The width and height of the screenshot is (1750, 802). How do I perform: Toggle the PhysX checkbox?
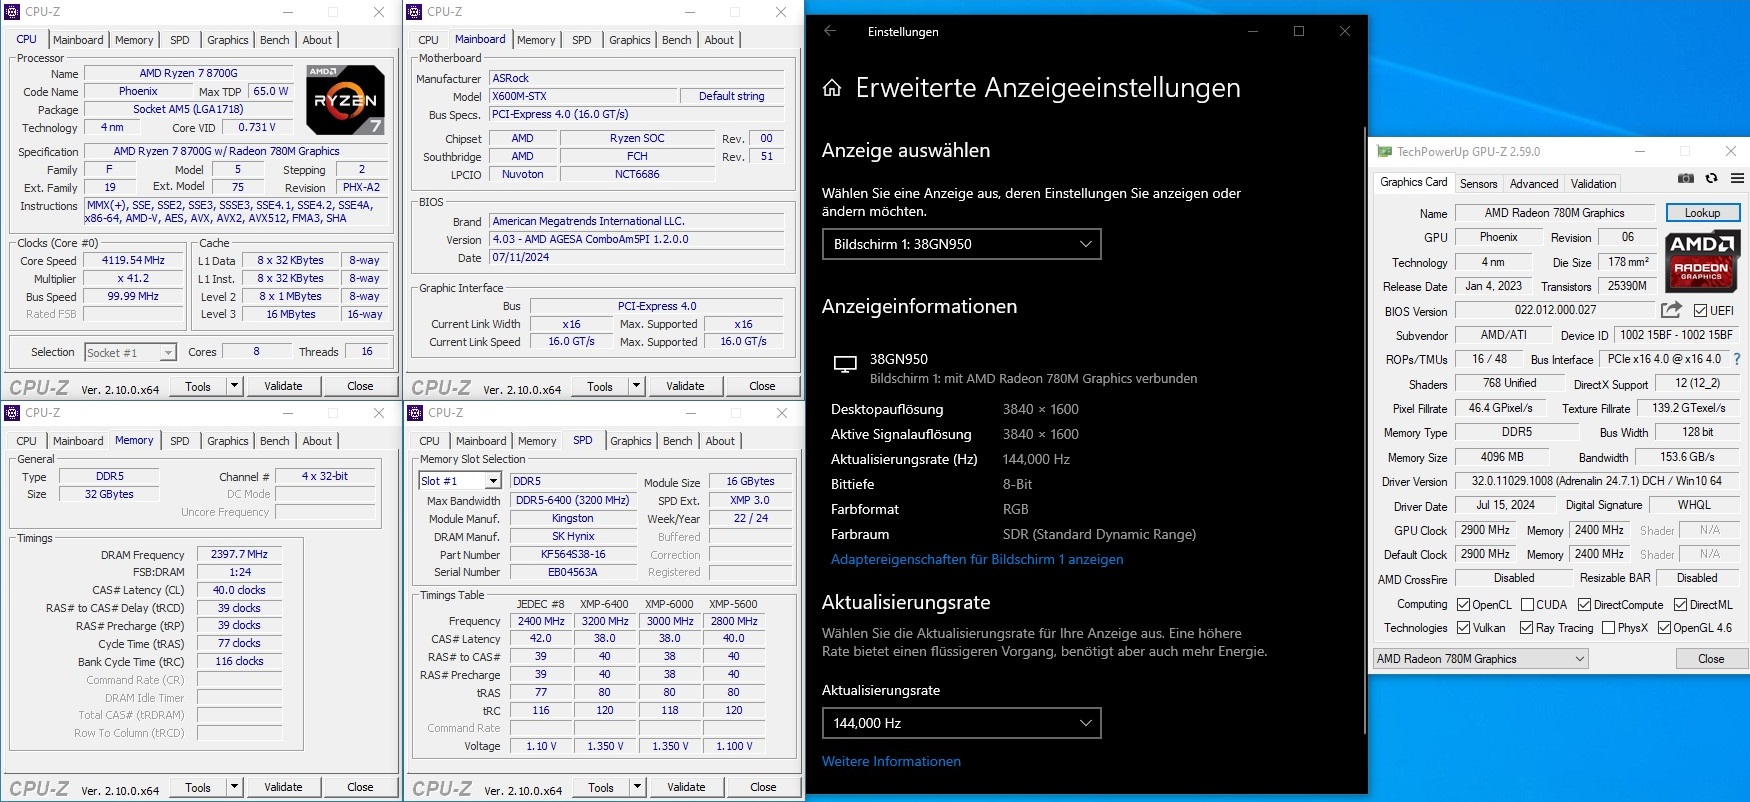[x=1608, y=628]
